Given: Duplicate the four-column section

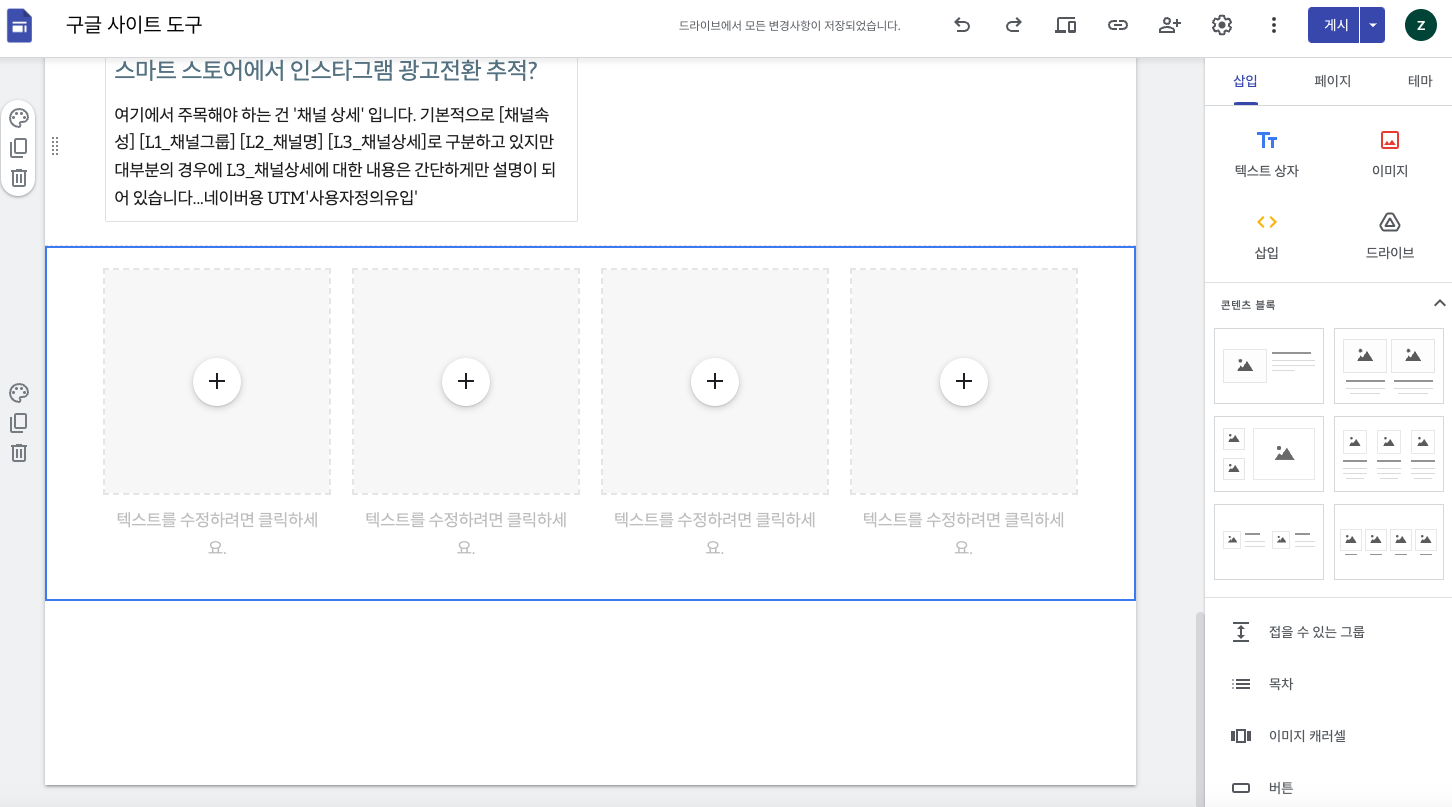Looking at the screenshot, I should click(x=19, y=422).
